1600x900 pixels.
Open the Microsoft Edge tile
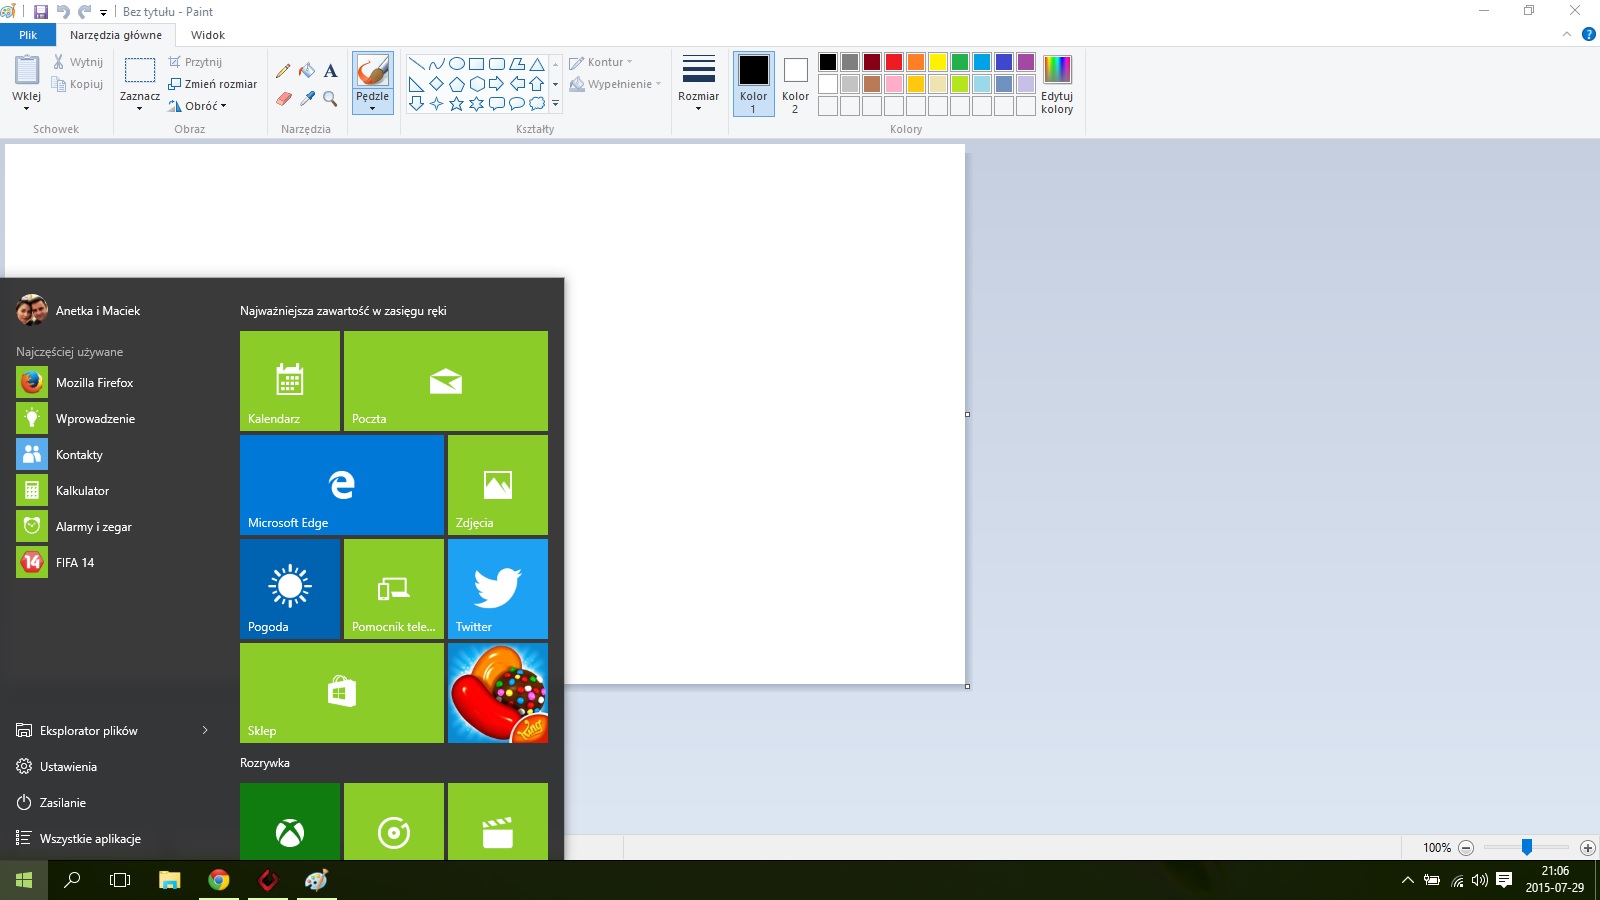[x=342, y=485]
